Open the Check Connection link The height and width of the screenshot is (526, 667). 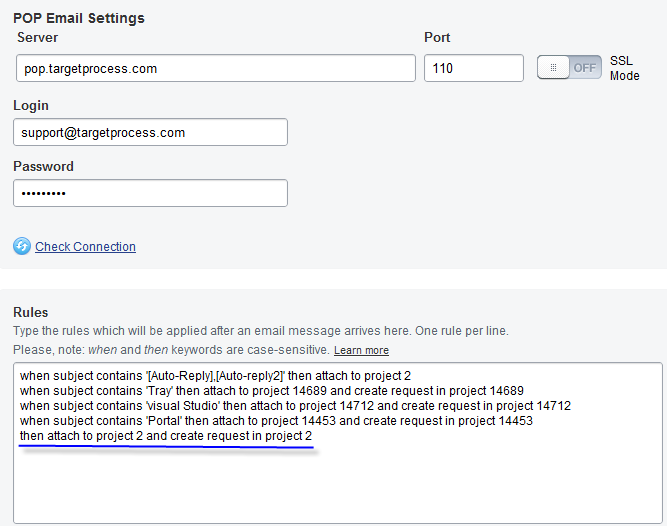click(x=85, y=247)
